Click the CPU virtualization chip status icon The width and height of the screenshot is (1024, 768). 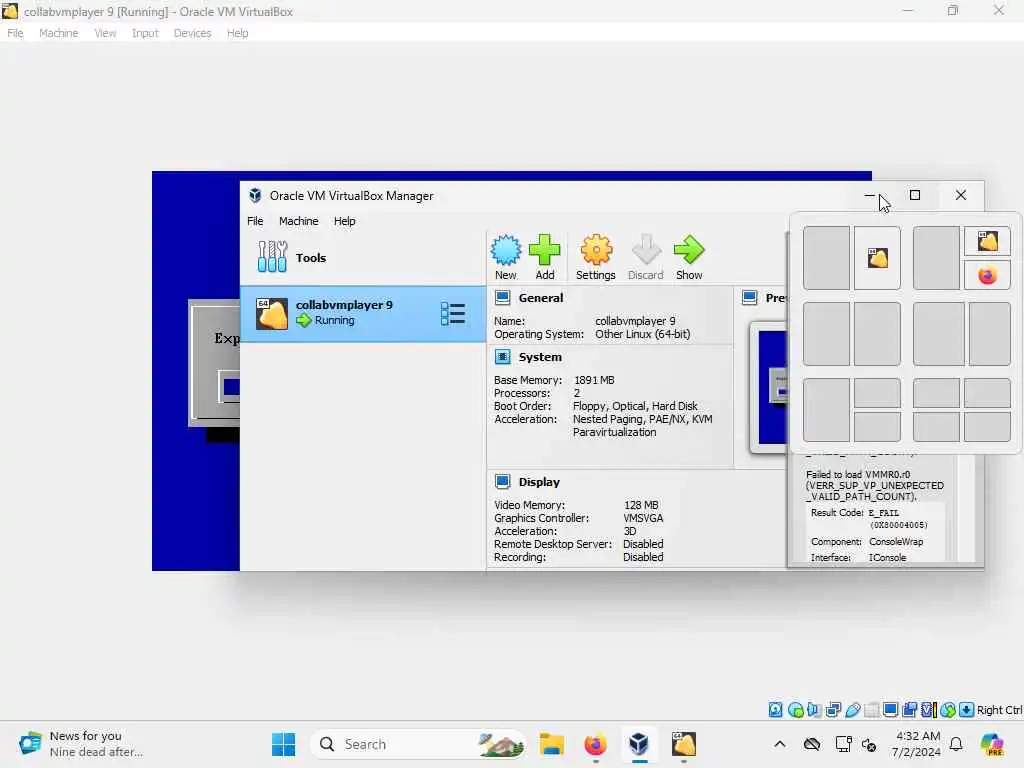(929, 710)
